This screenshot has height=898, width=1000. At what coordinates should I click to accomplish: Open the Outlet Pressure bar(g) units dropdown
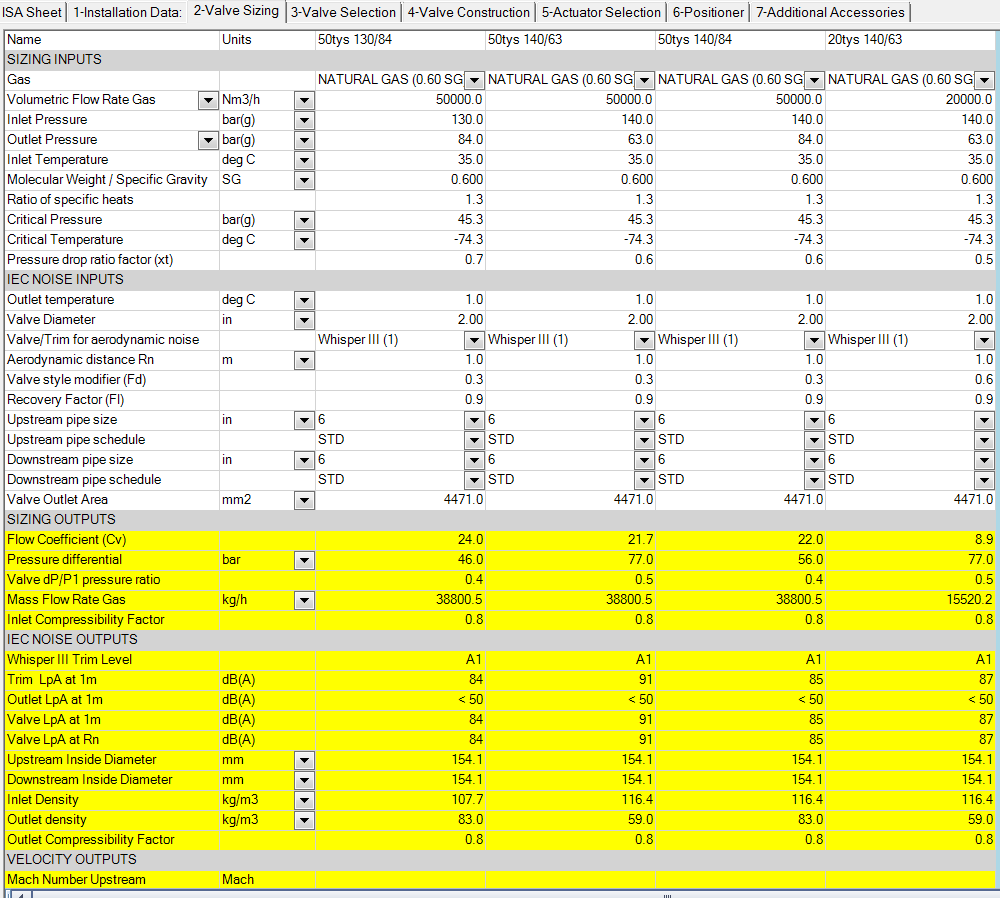pyautogui.click(x=304, y=140)
